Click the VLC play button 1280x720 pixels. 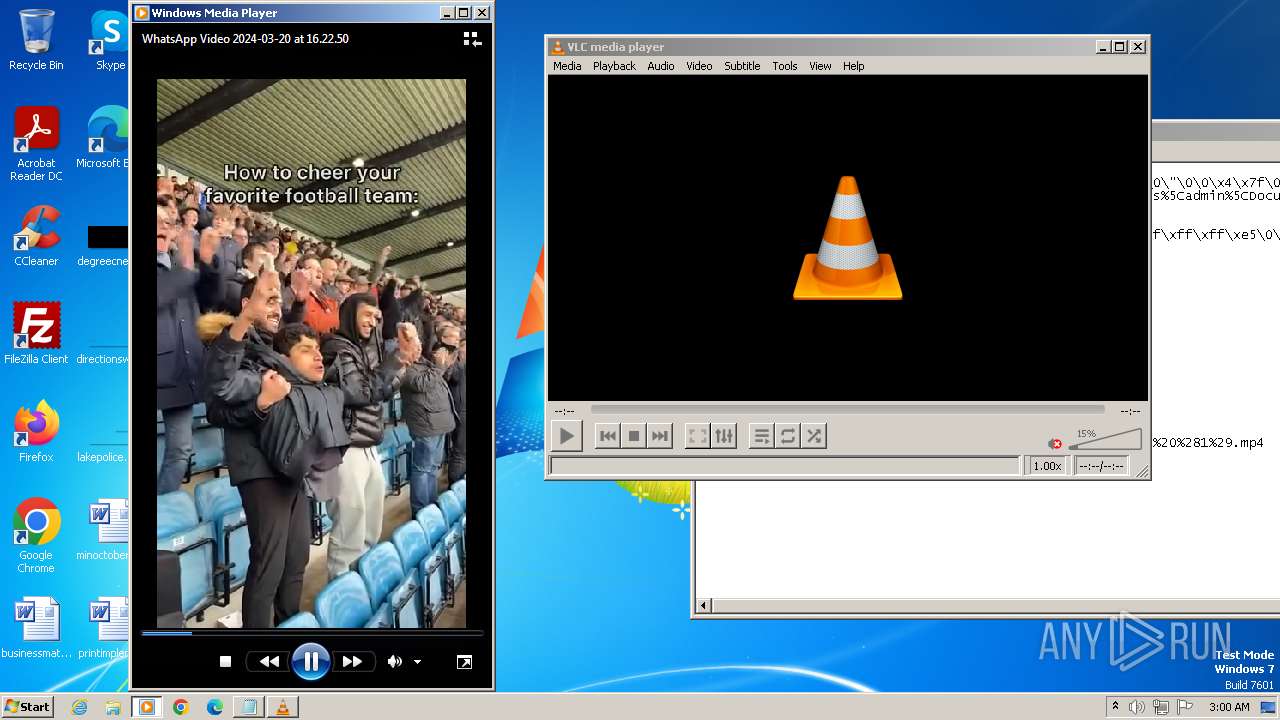[x=566, y=436]
